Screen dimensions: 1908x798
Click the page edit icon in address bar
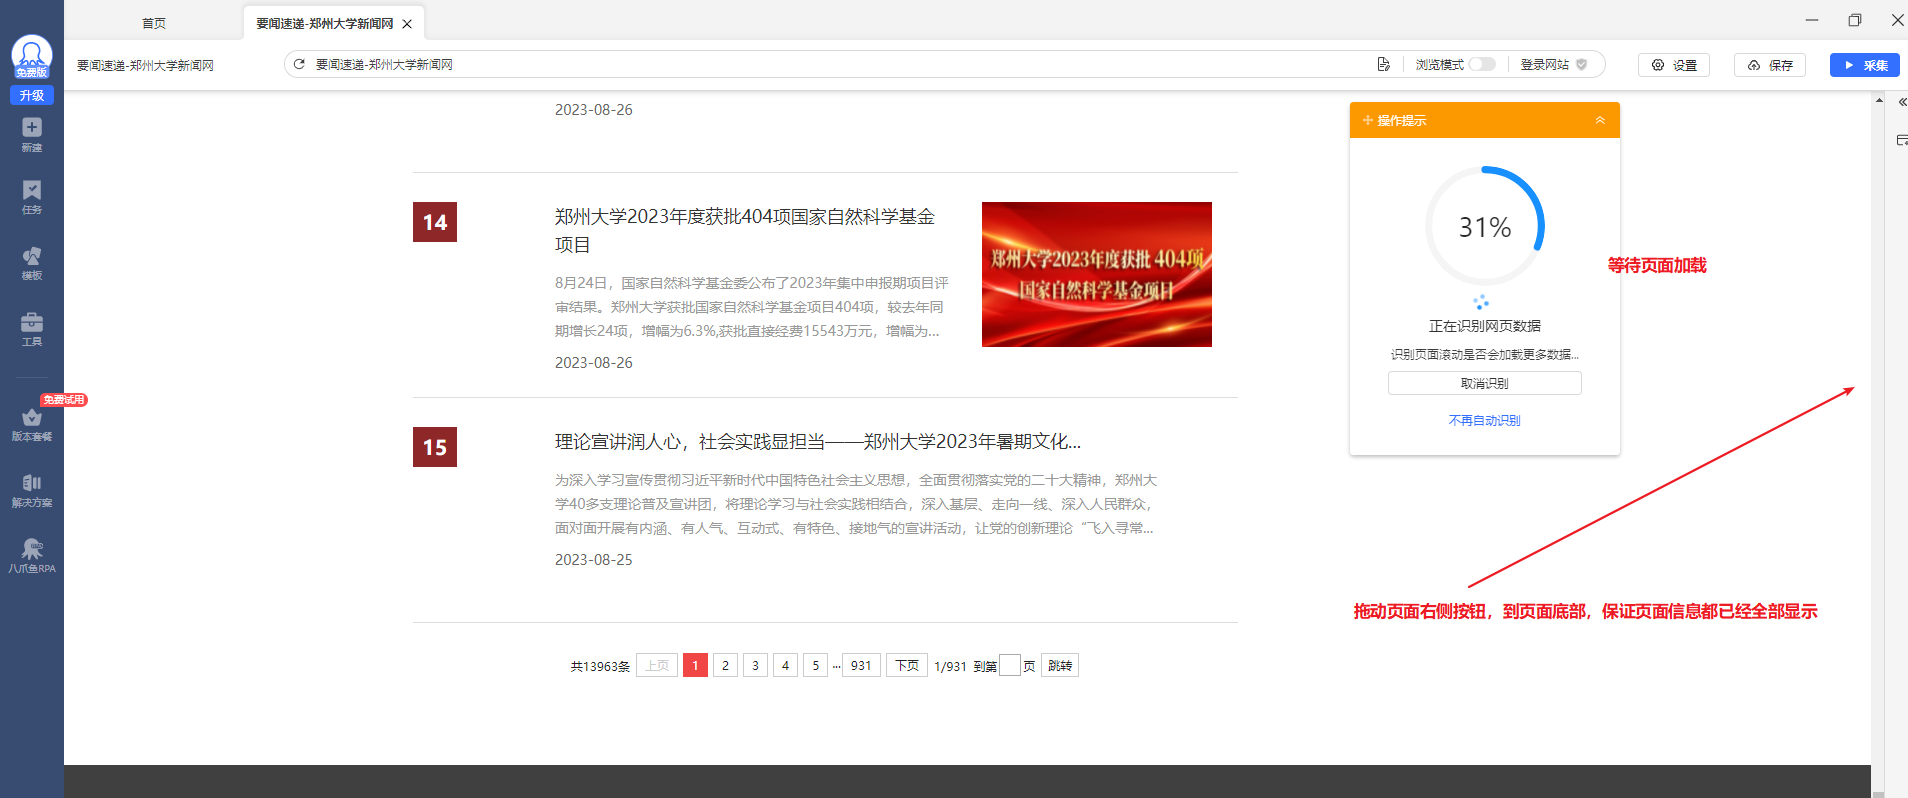tap(1384, 64)
